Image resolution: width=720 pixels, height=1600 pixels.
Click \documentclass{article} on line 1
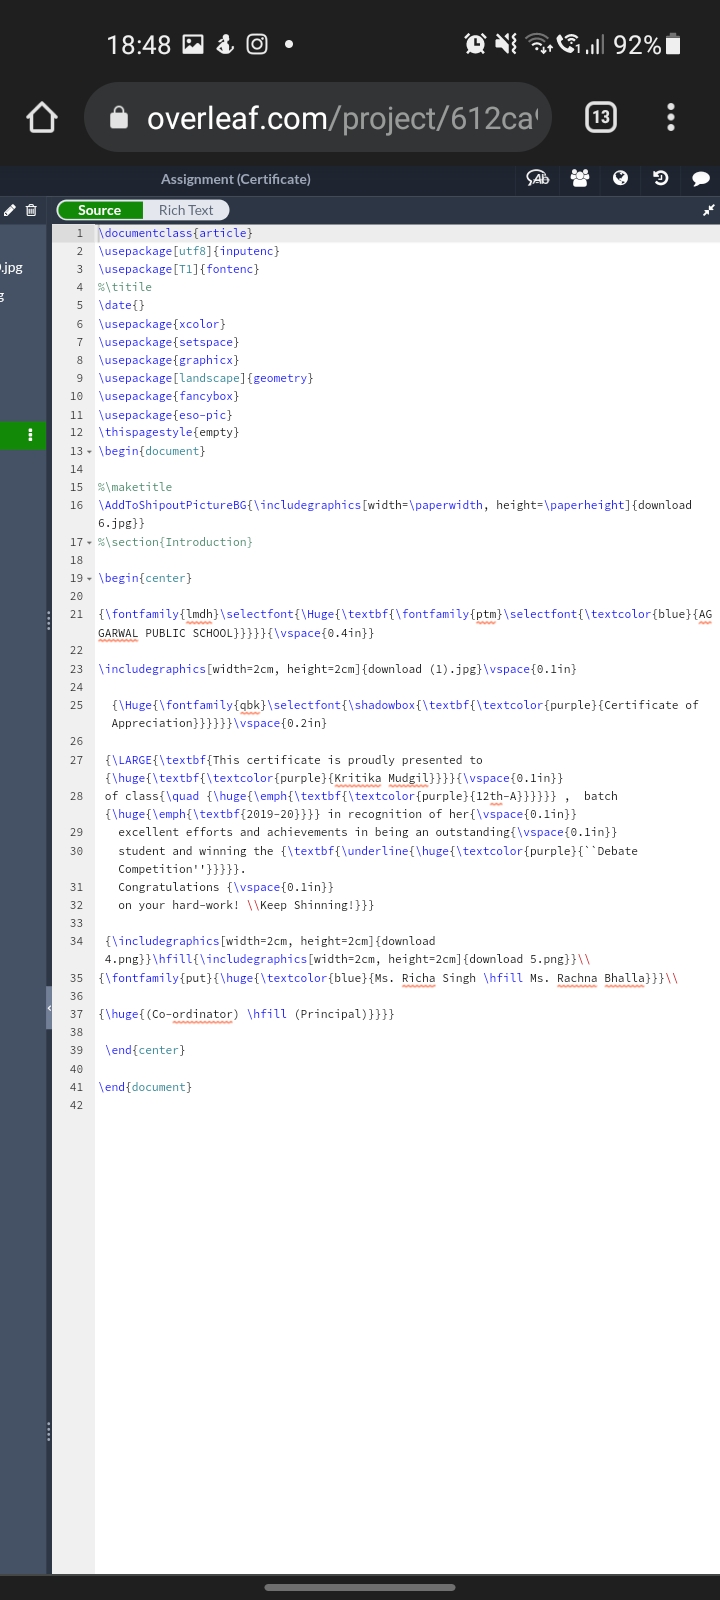pos(175,233)
